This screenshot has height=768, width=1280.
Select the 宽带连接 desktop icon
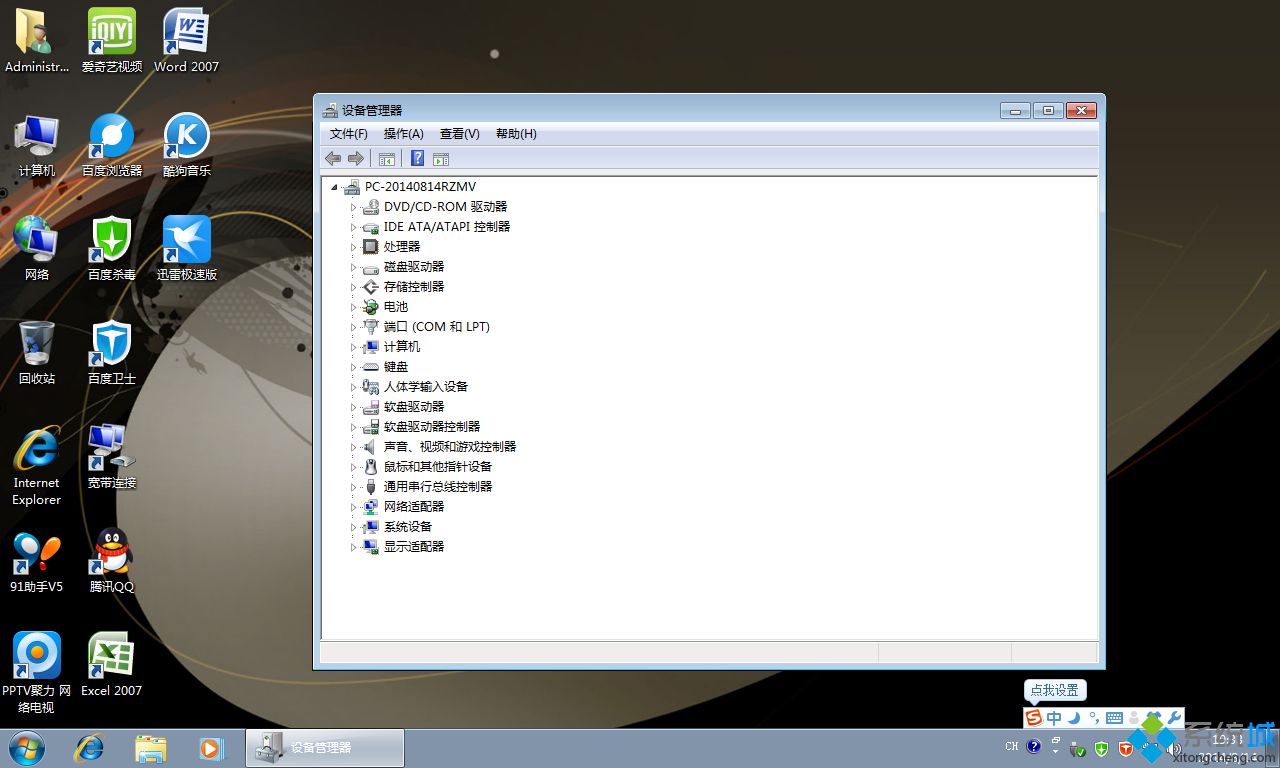(x=112, y=457)
